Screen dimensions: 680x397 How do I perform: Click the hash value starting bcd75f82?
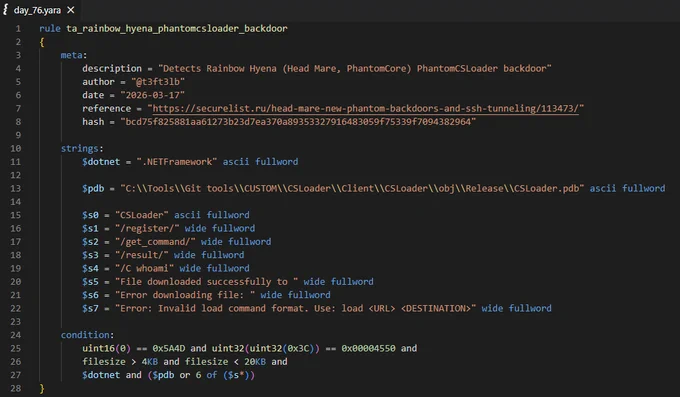298,122
